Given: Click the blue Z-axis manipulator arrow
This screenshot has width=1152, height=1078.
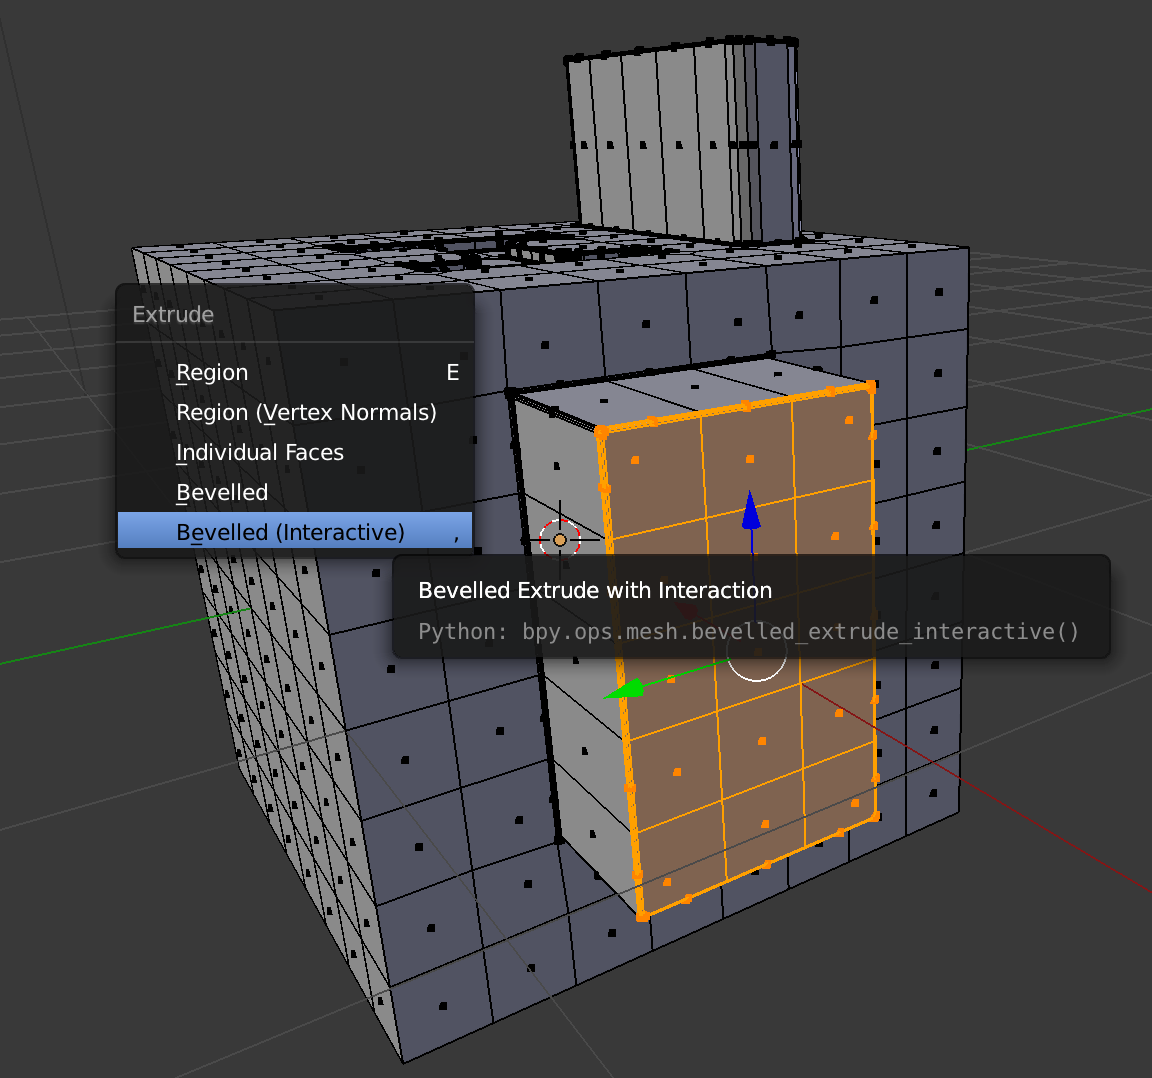Looking at the screenshot, I should (x=750, y=509).
